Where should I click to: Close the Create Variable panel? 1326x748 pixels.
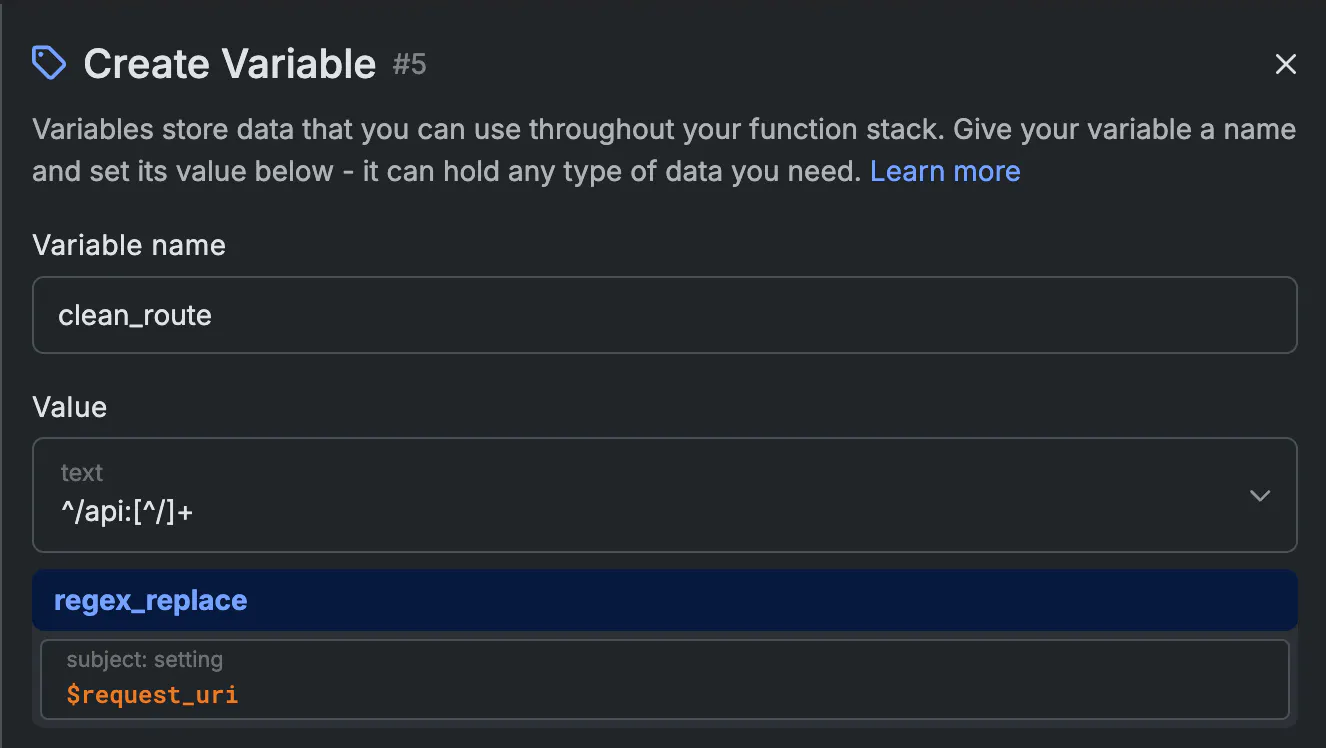pyautogui.click(x=1285, y=65)
